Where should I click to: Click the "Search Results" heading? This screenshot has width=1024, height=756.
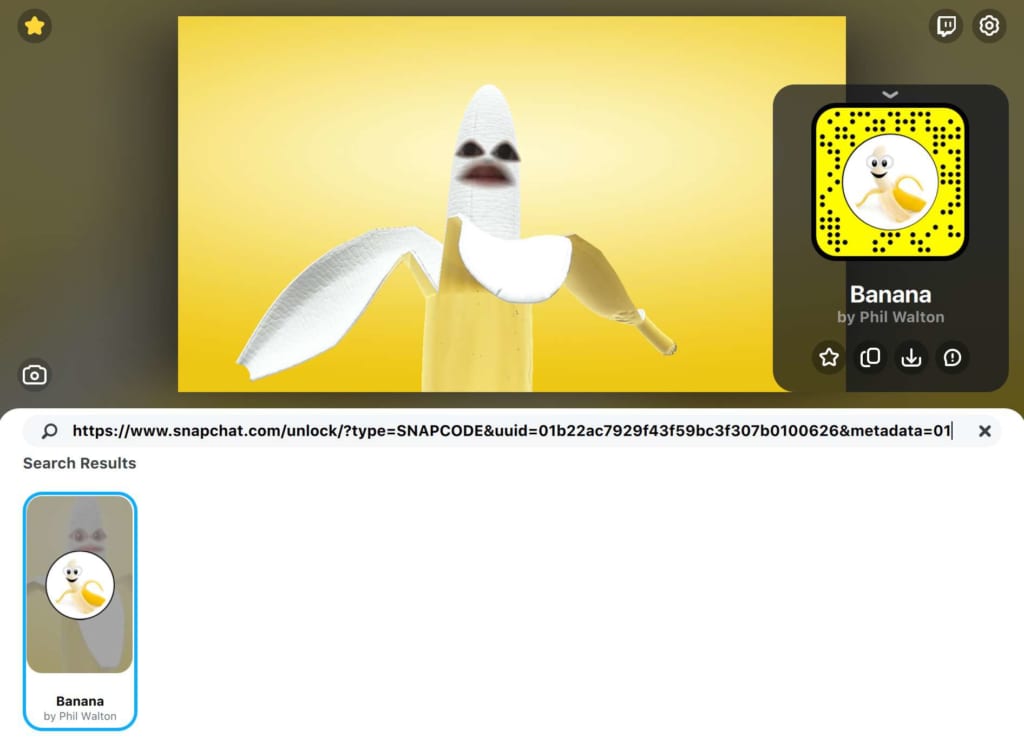pyautogui.click(x=80, y=463)
